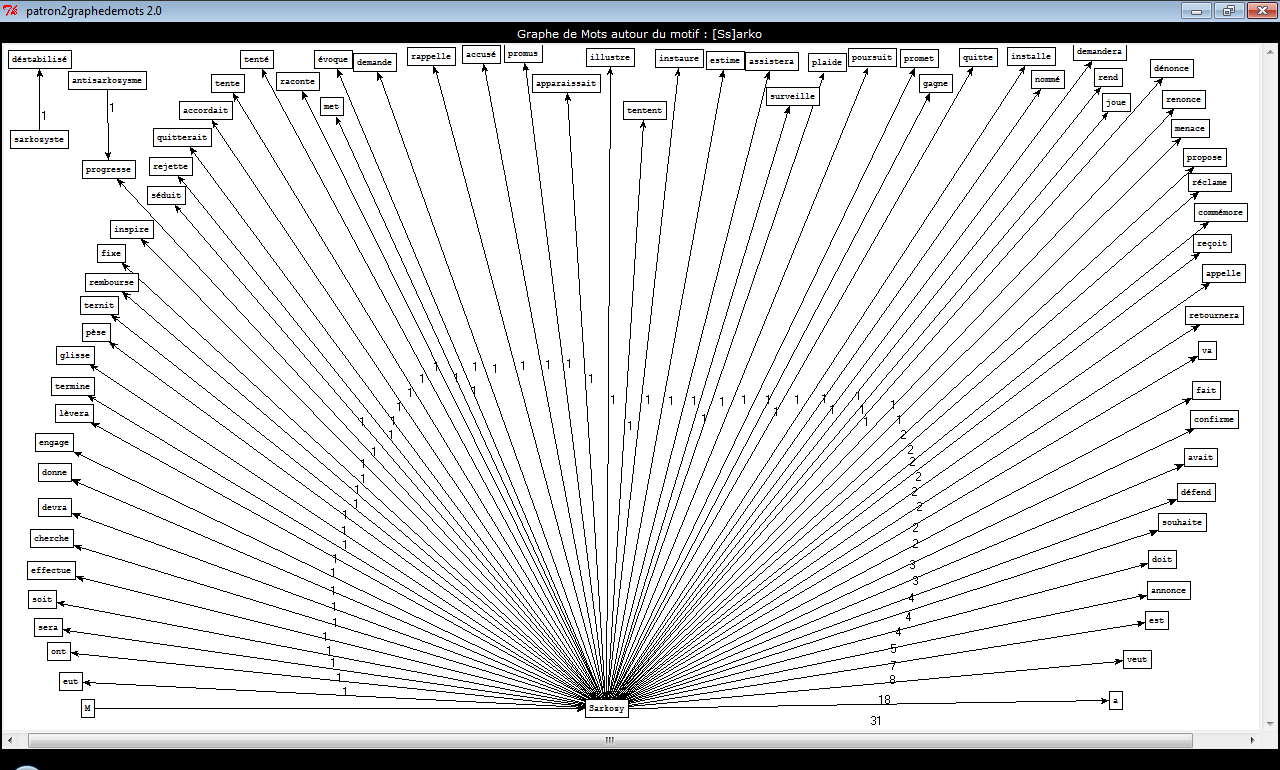Click the horizontal scrollbar thumb
Viewport: 1280px width, 770px height.
point(610,740)
